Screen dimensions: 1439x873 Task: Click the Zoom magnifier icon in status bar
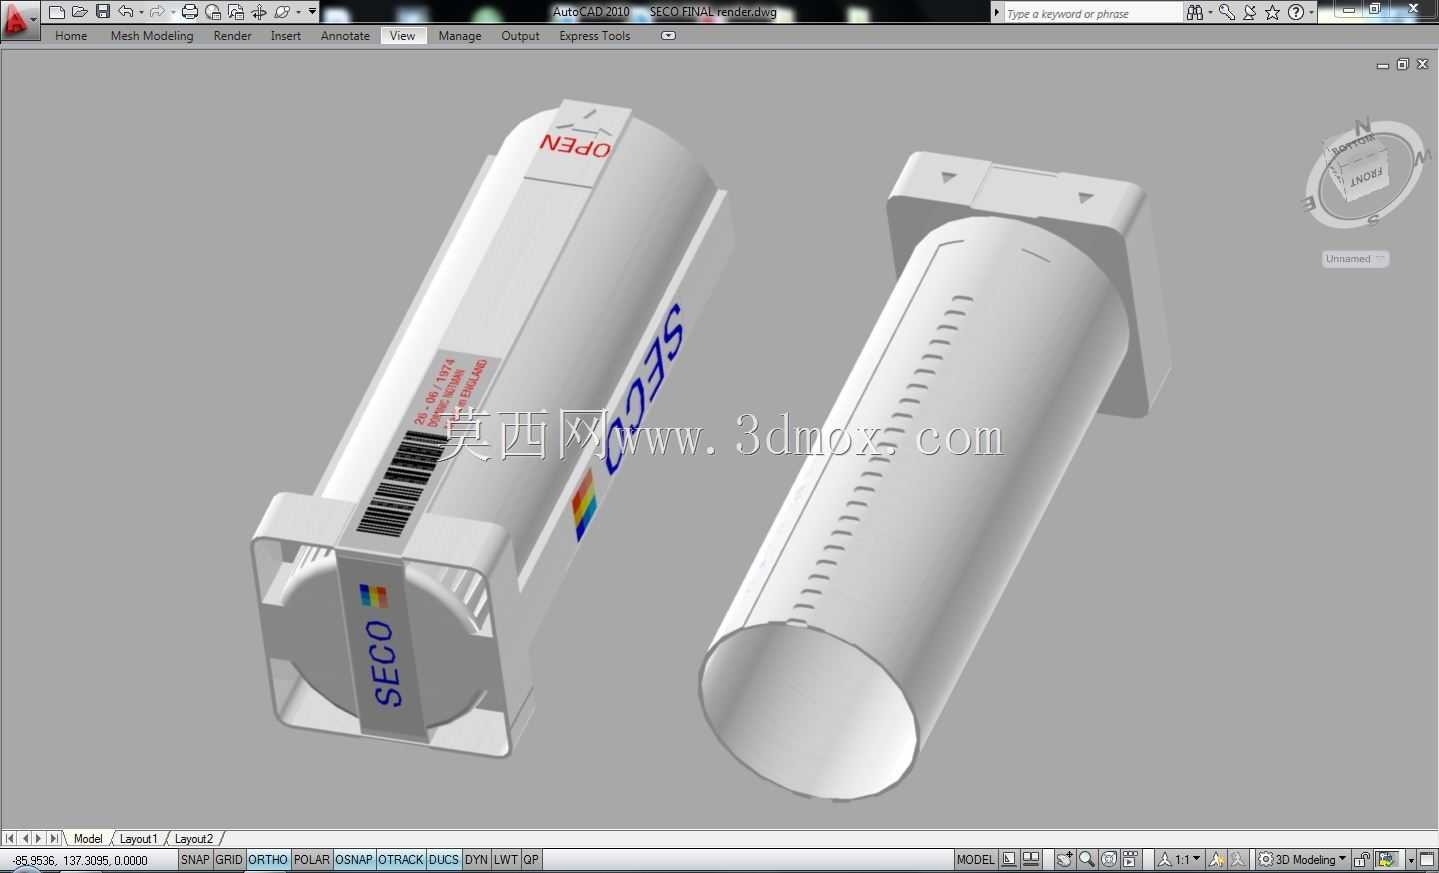pos(1087,860)
